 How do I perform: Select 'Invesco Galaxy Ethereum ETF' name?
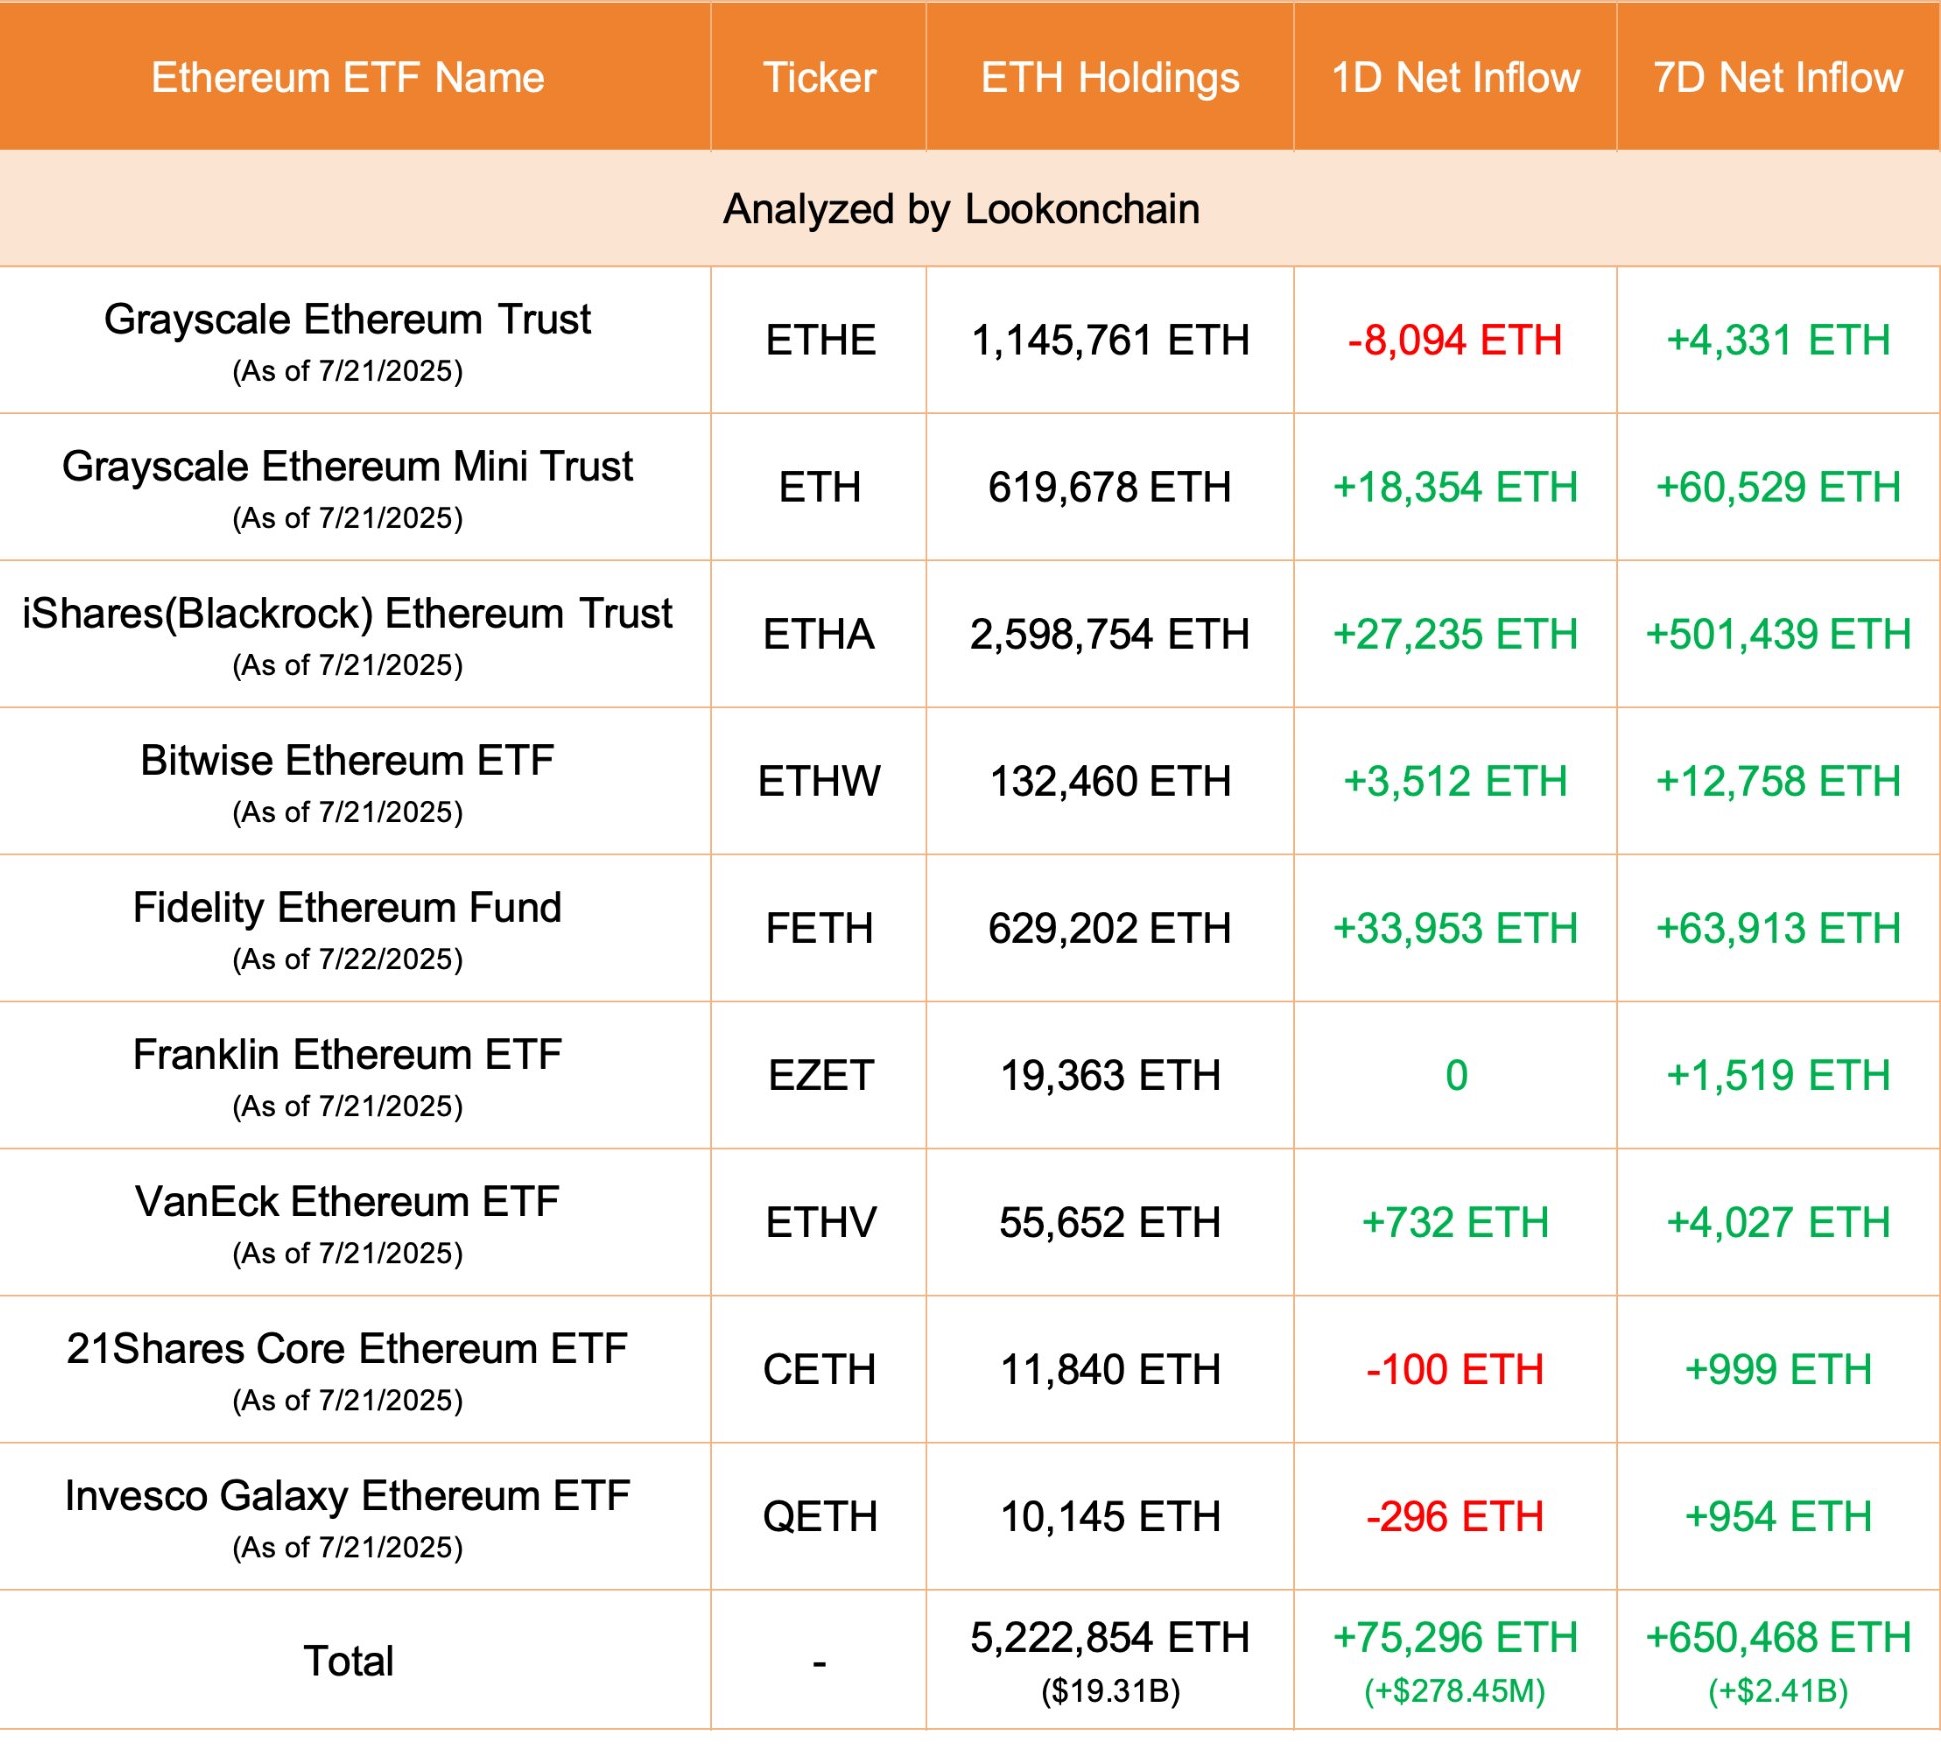(348, 1497)
